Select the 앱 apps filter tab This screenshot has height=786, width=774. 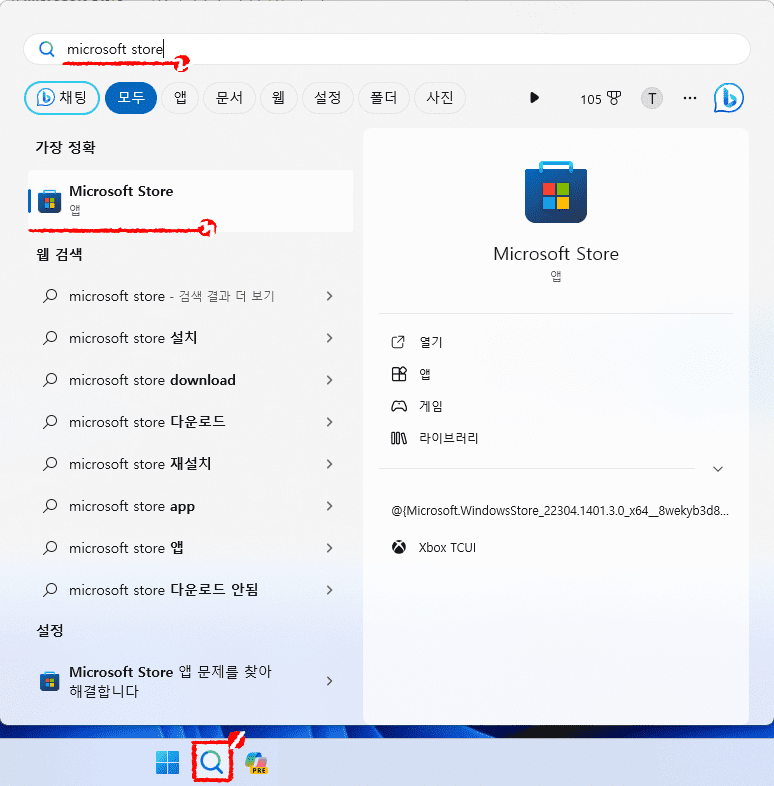click(x=180, y=98)
